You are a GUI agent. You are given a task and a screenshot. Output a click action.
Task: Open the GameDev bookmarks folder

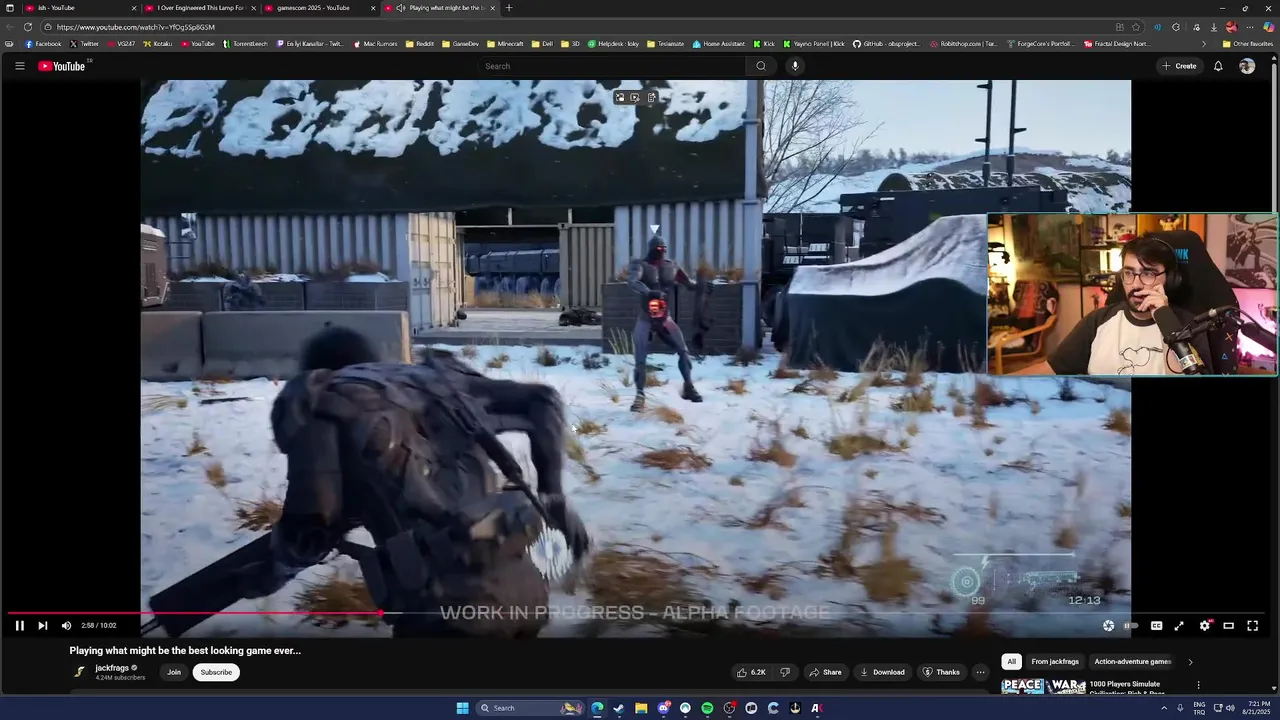(x=460, y=44)
